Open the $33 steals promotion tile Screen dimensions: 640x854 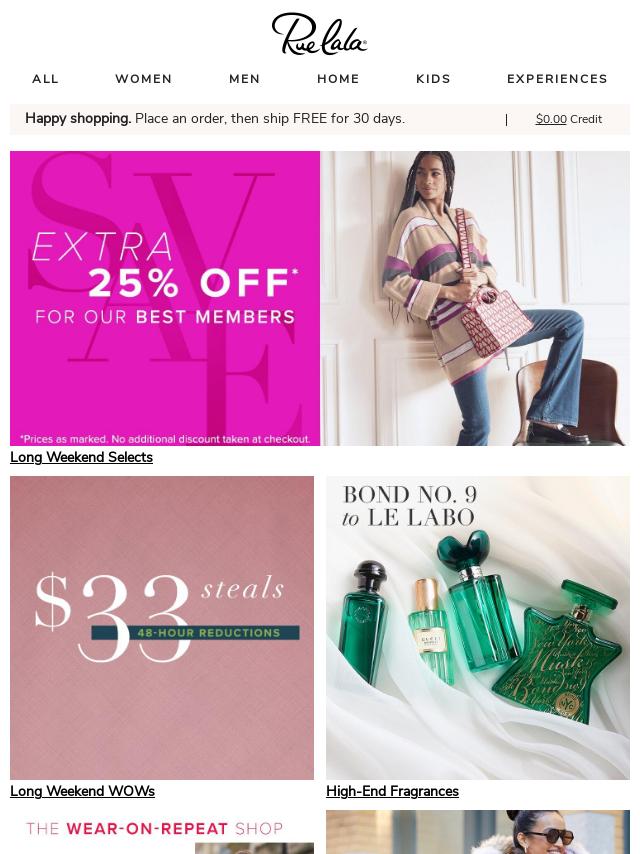162,627
